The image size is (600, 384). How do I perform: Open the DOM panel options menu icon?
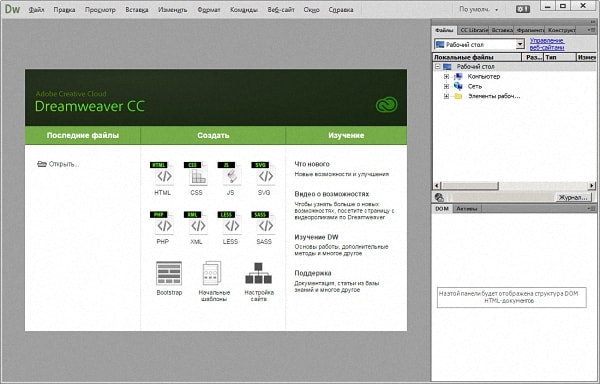(591, 208)
